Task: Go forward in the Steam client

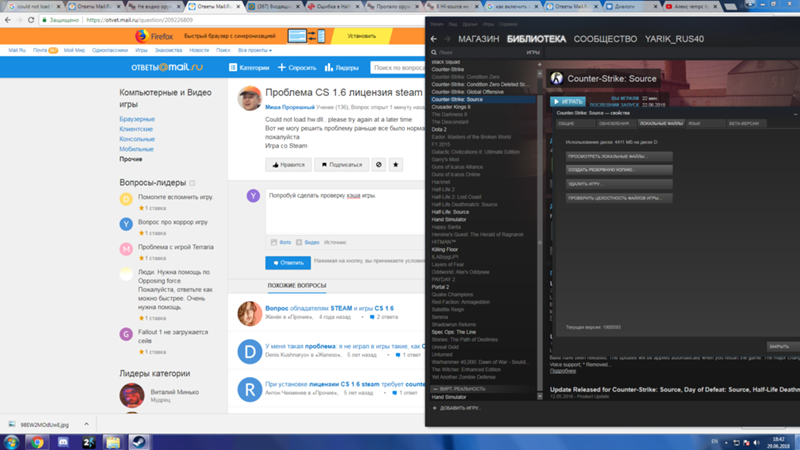Action: (447, 39)
